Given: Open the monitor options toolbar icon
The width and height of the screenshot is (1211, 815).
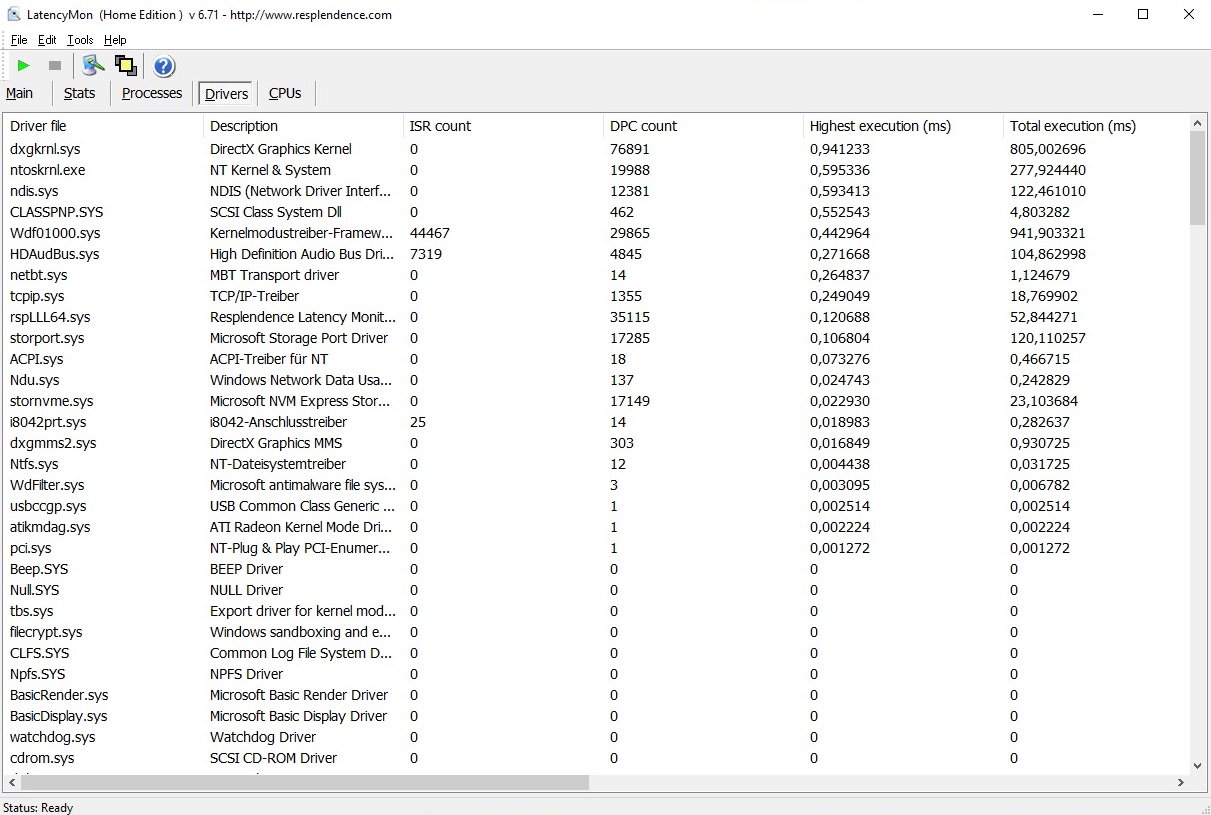Looking at the screenshot, I should (x=93, y=66).
